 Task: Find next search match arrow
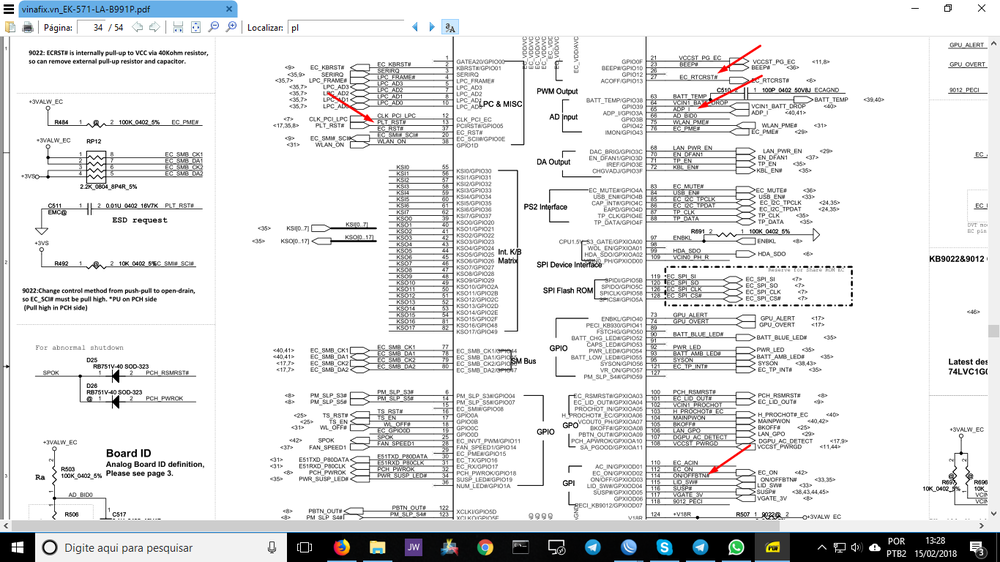tap(431, 28)
